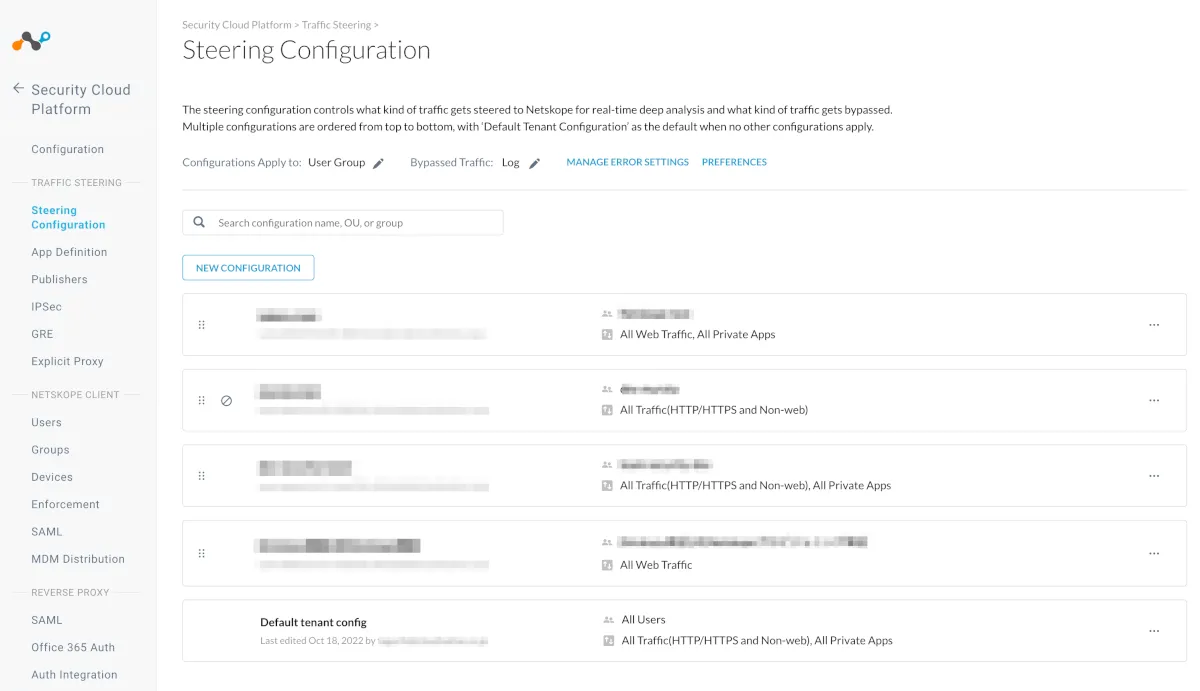Screen dimensions: 1200x691
Task: Navigate to MDM Distribution in the sidebar
Action: coord(78,559)
